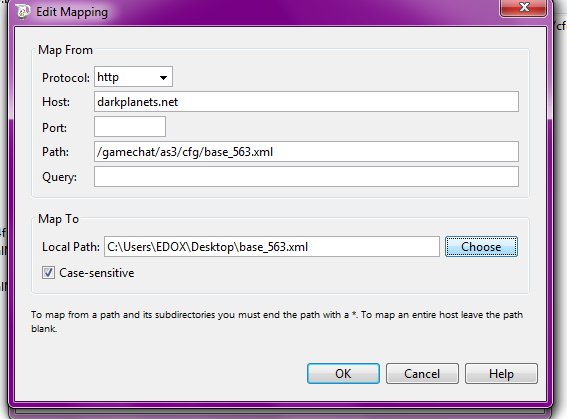Image resolution: width=567 pixels, height=419 pixels.
Task: Click the Port label
Action: (54, 127)
